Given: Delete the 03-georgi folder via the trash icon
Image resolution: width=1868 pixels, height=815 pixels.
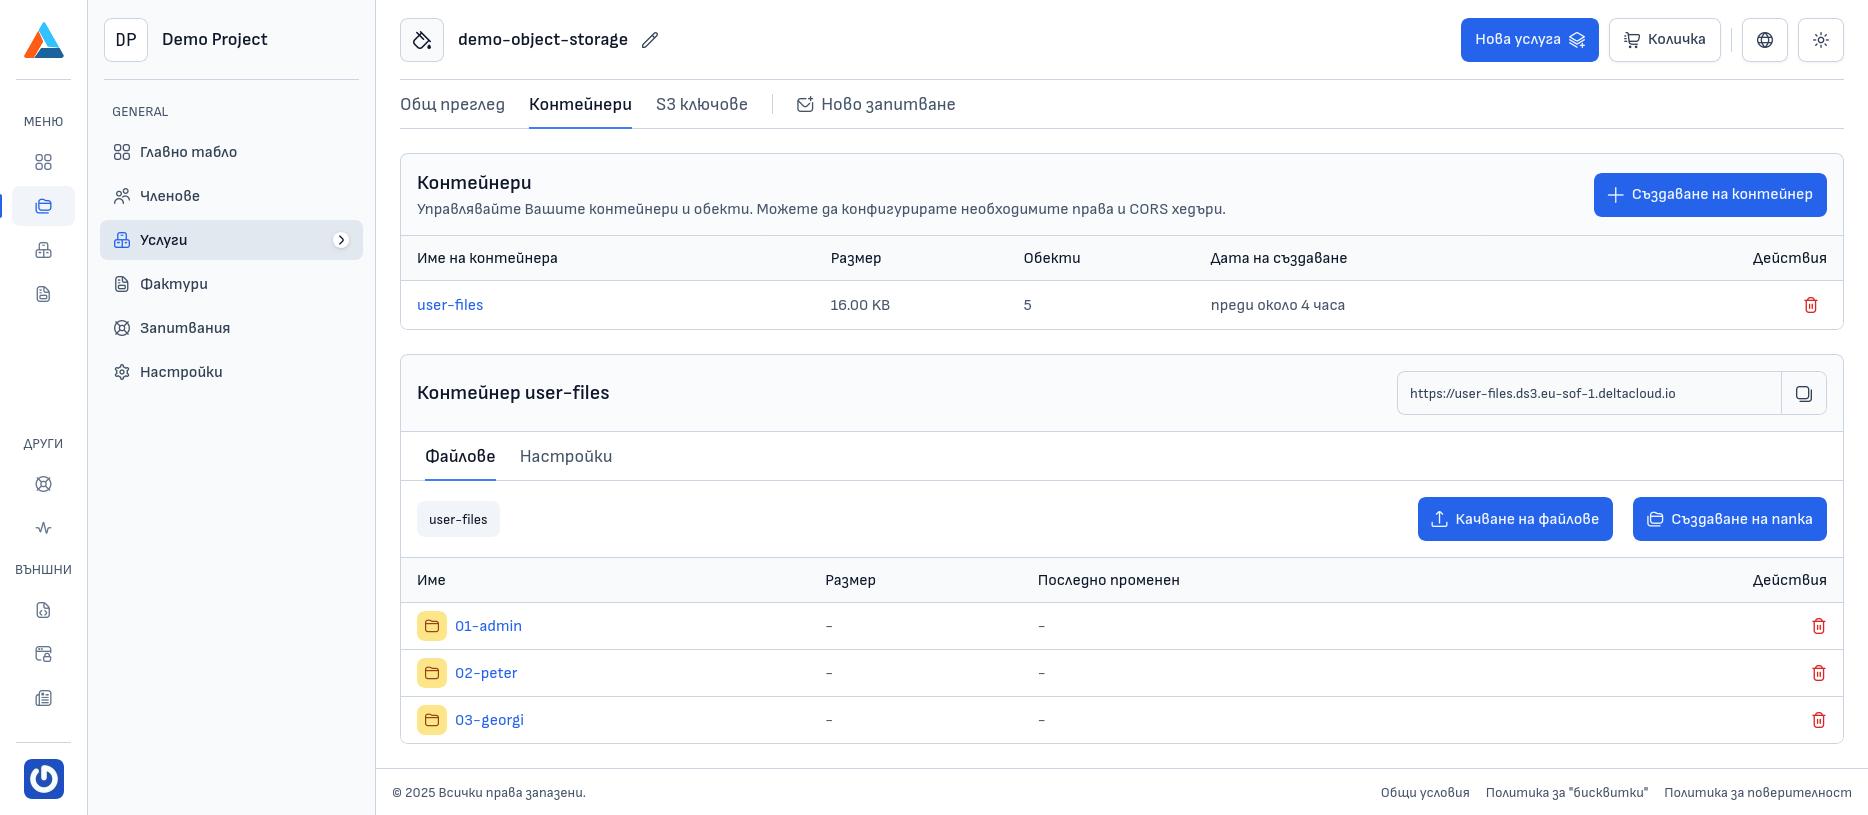Looking at the screenshot, I should click(x=1818, y=720).
